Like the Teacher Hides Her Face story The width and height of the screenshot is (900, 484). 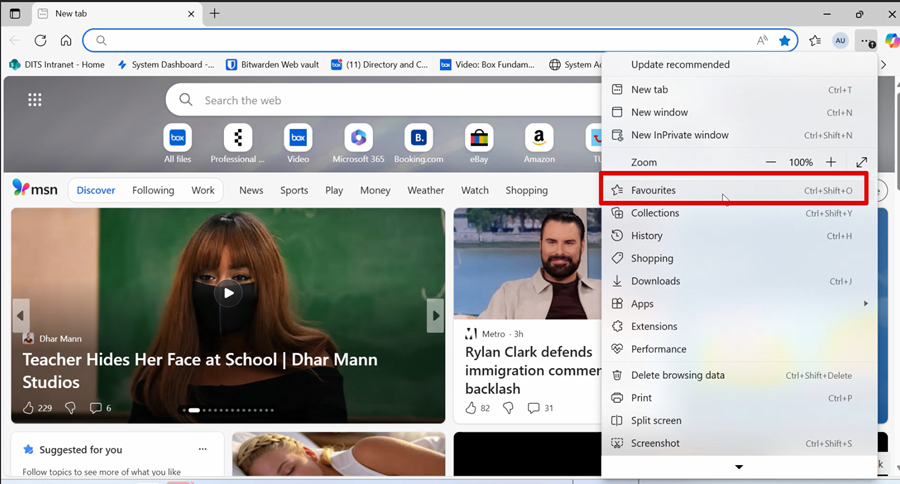tap(29, 408)
